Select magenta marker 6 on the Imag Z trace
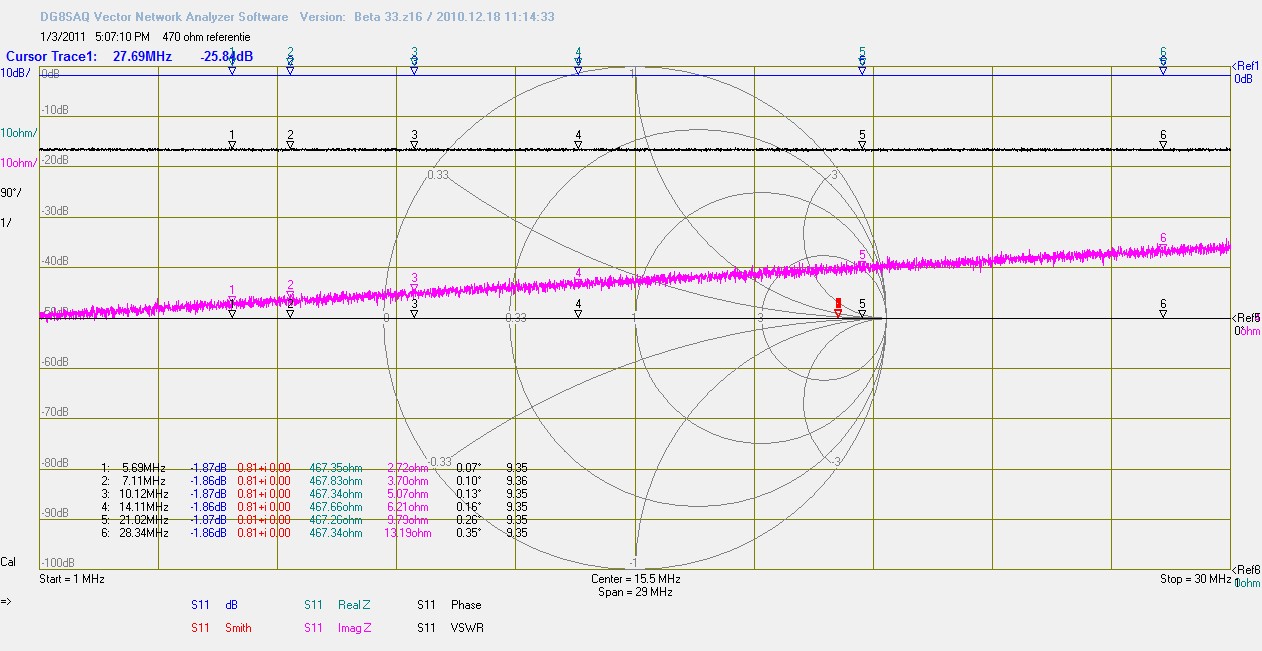1262x651 pixels. 1163,243
